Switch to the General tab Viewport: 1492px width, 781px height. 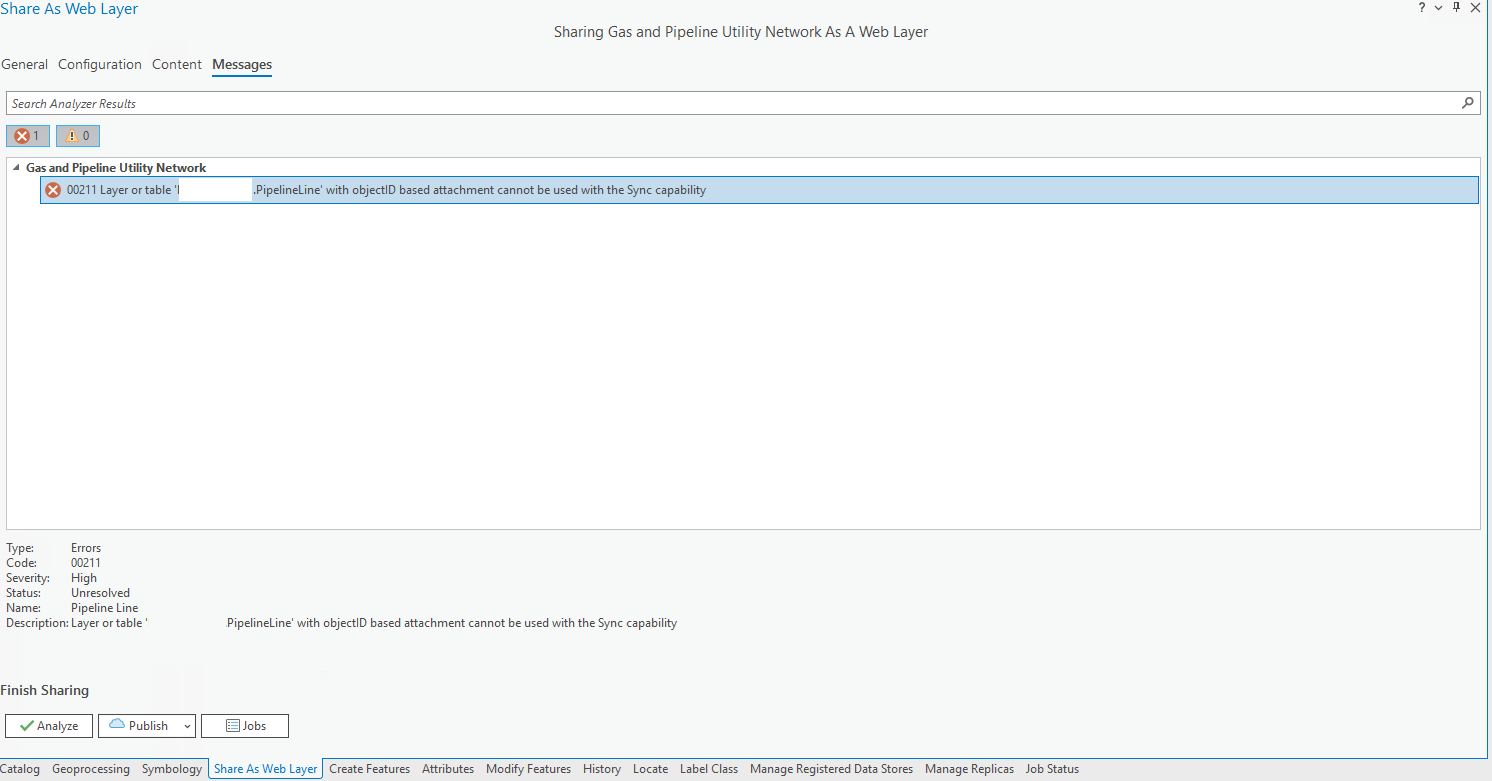(24, 64)
